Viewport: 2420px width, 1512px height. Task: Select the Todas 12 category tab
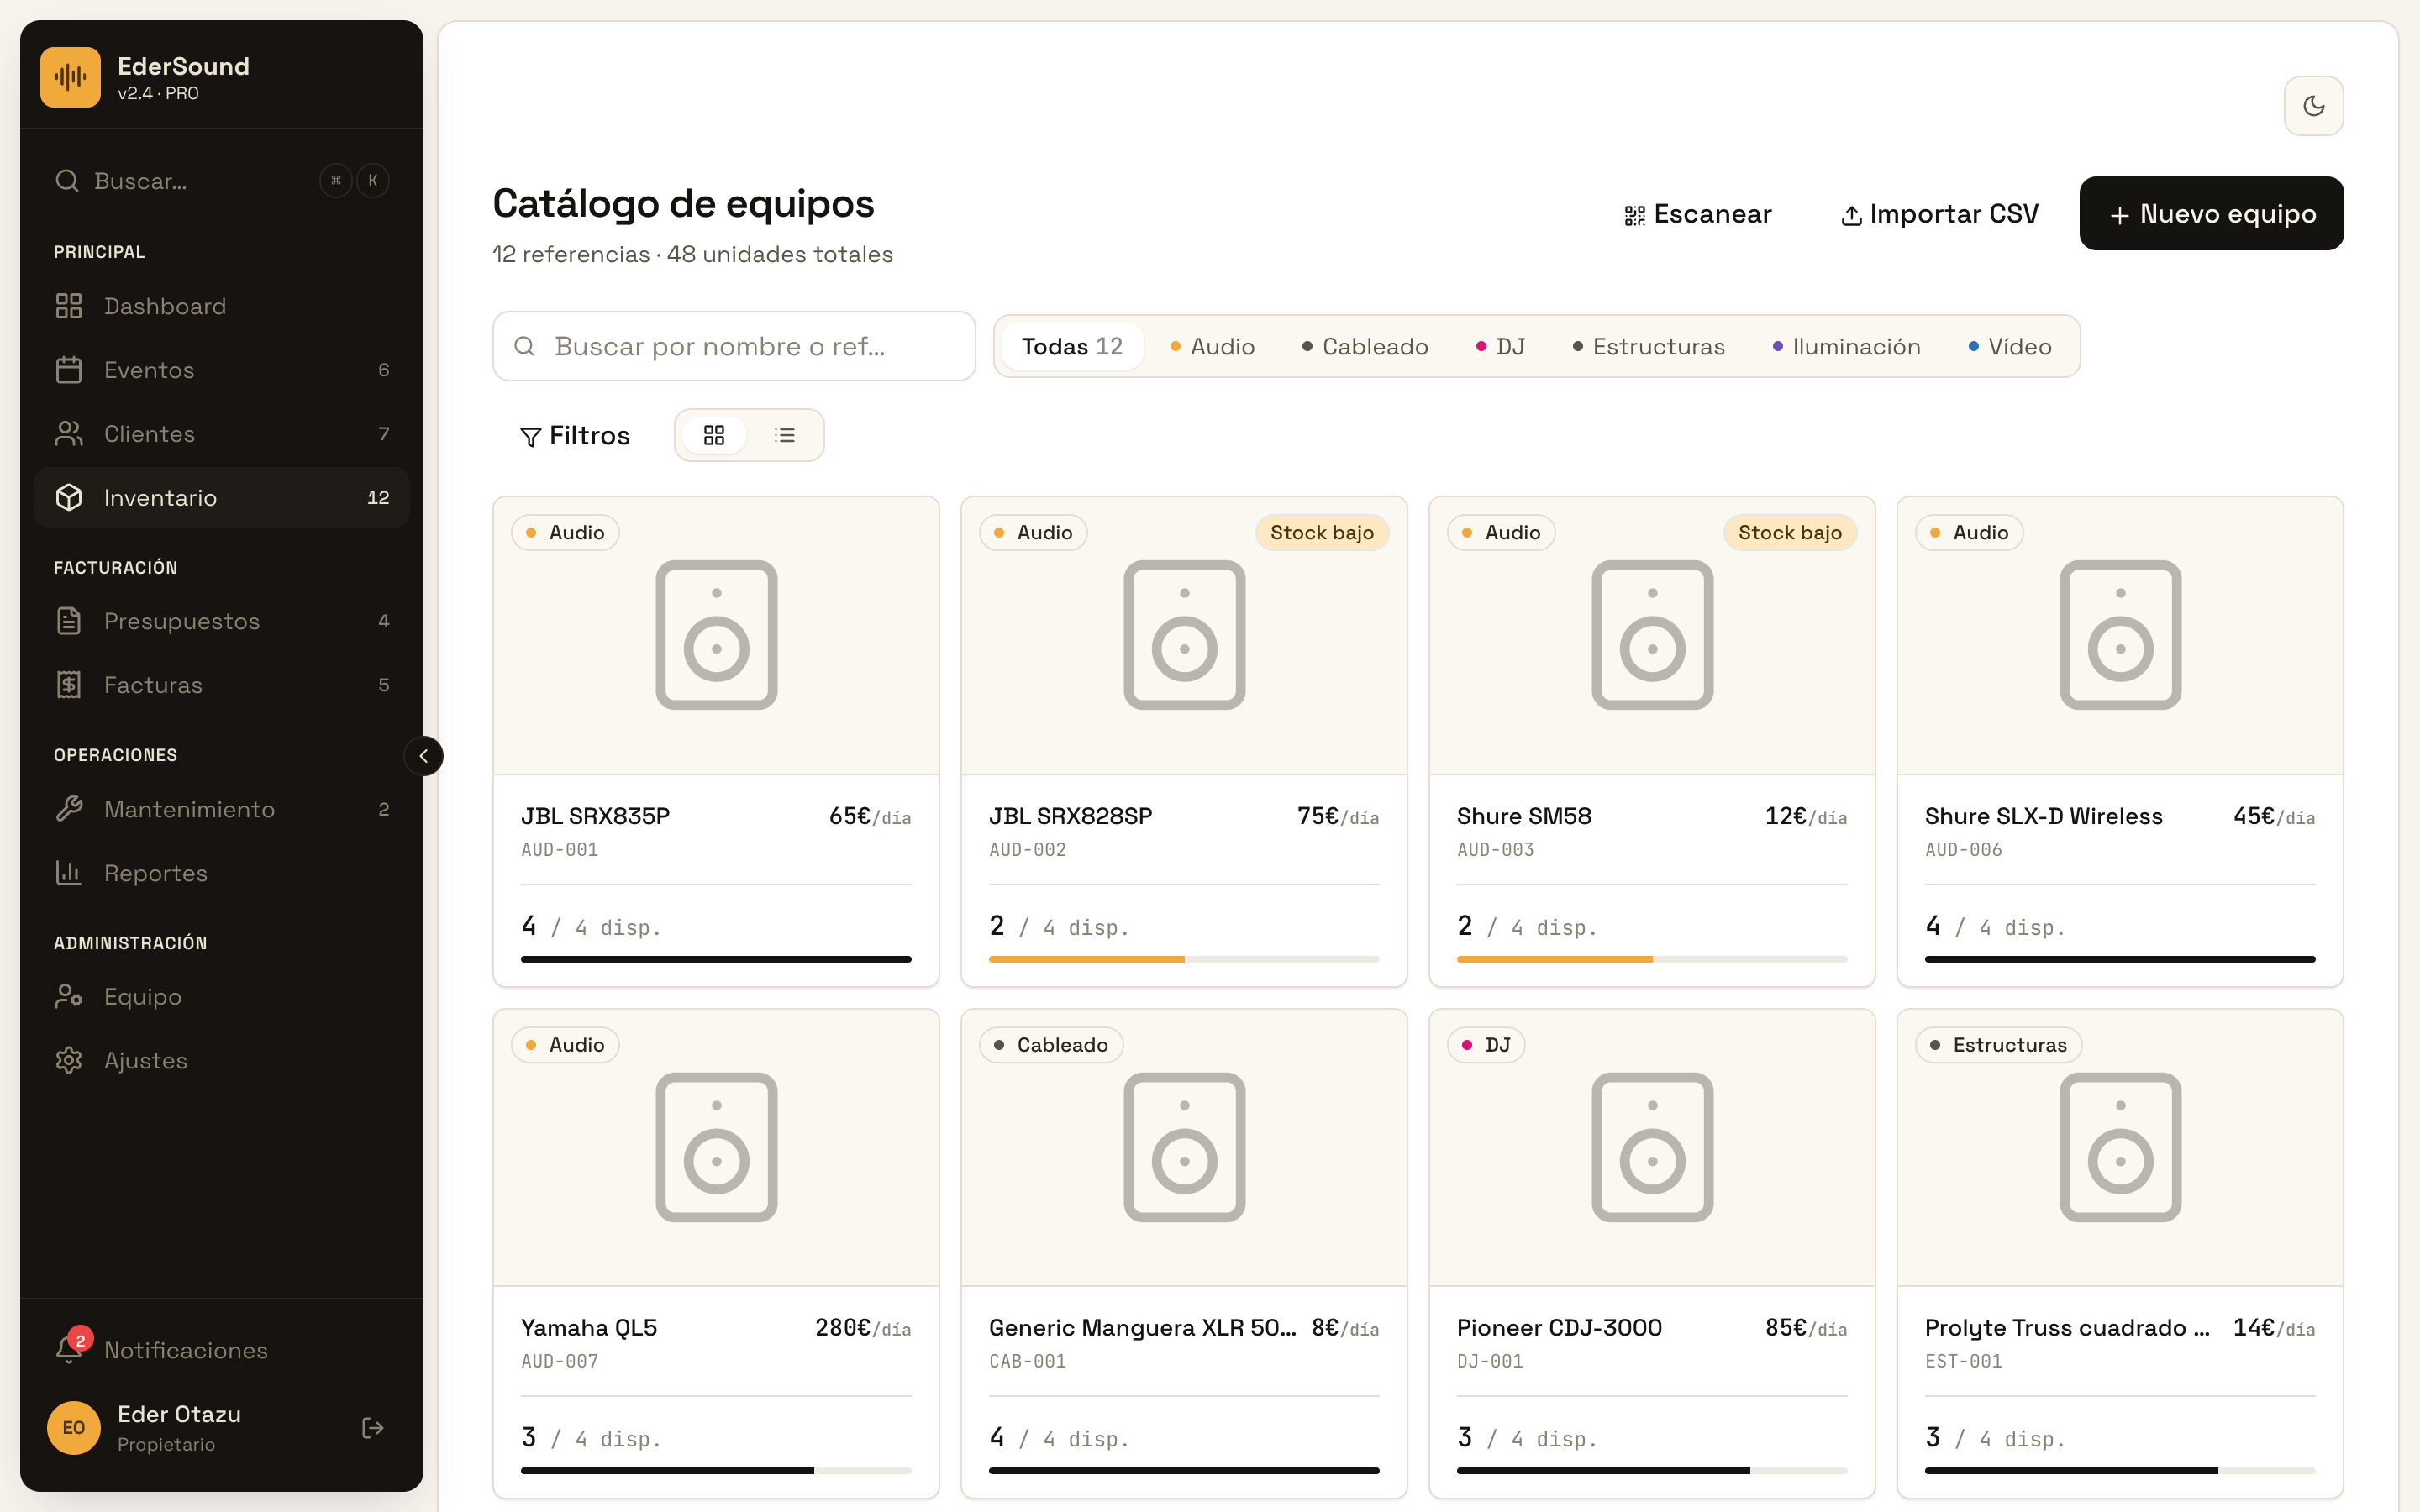coord(1072,346)
